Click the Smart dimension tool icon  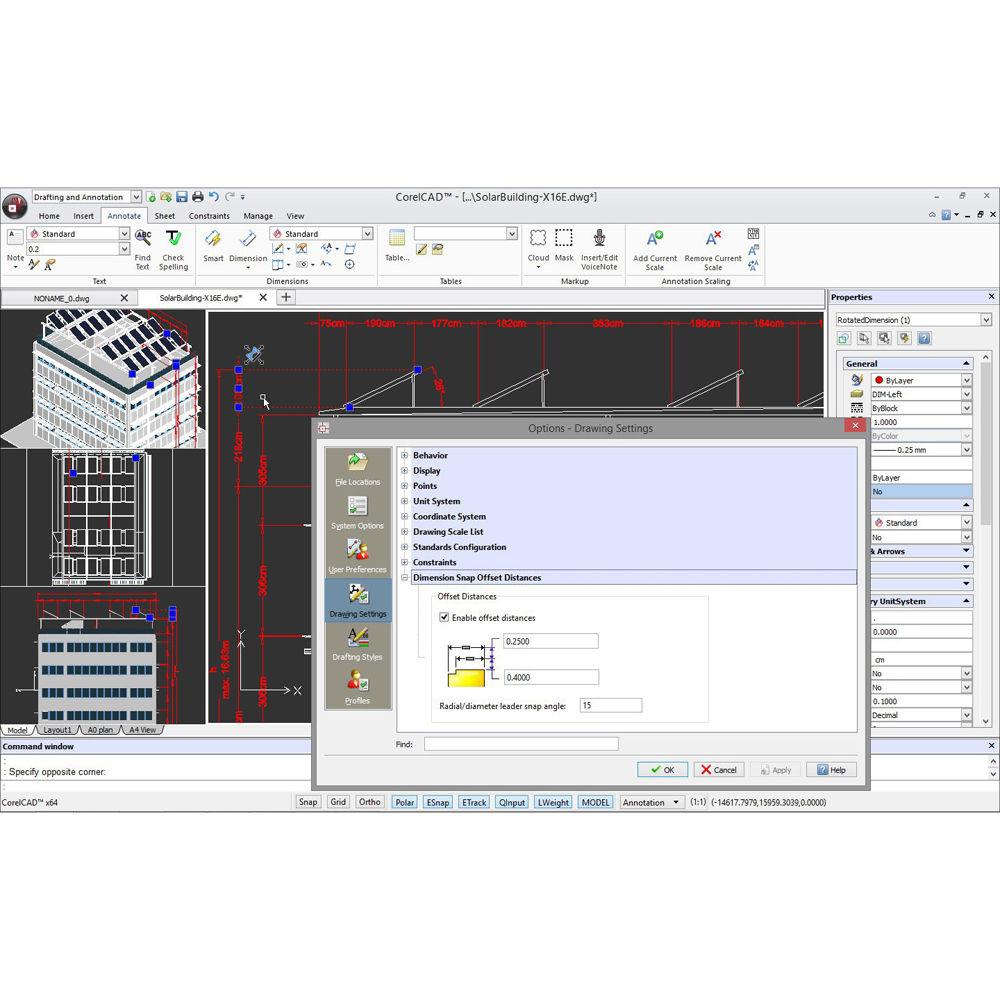point(213,240)
